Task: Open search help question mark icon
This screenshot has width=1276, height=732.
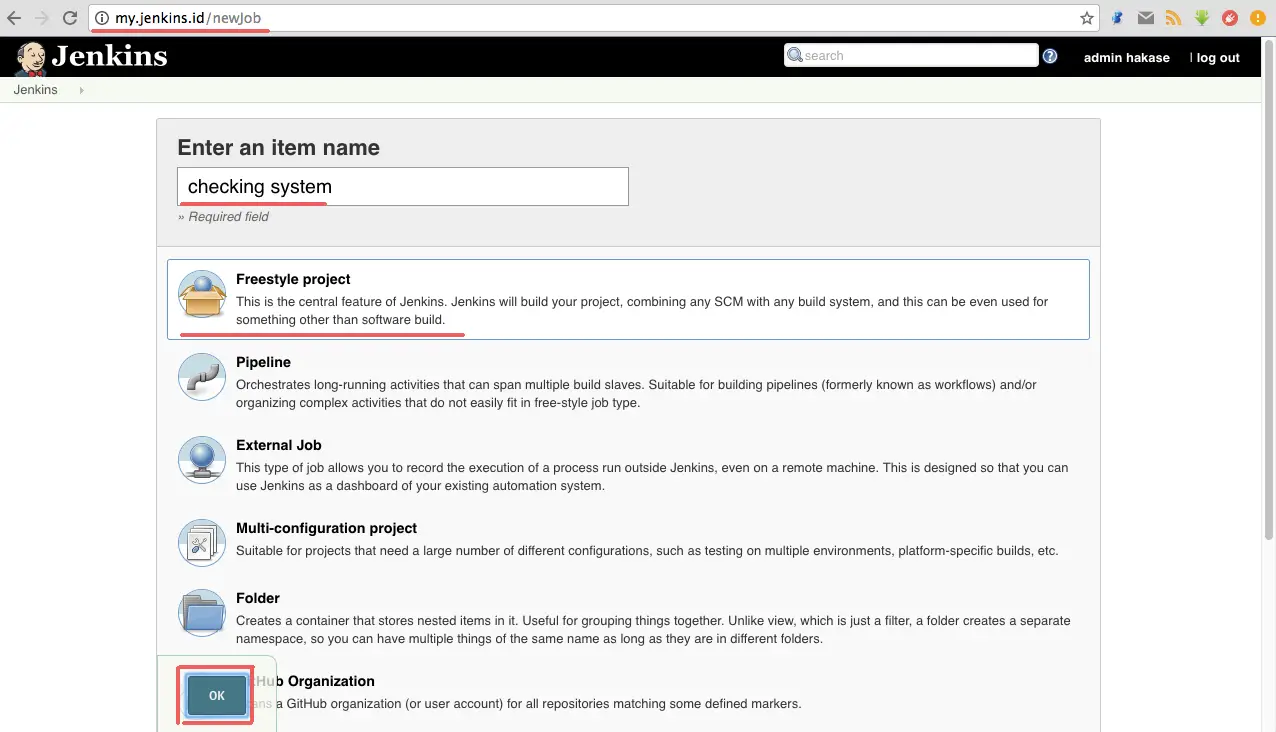Action: pos(1050,56)
